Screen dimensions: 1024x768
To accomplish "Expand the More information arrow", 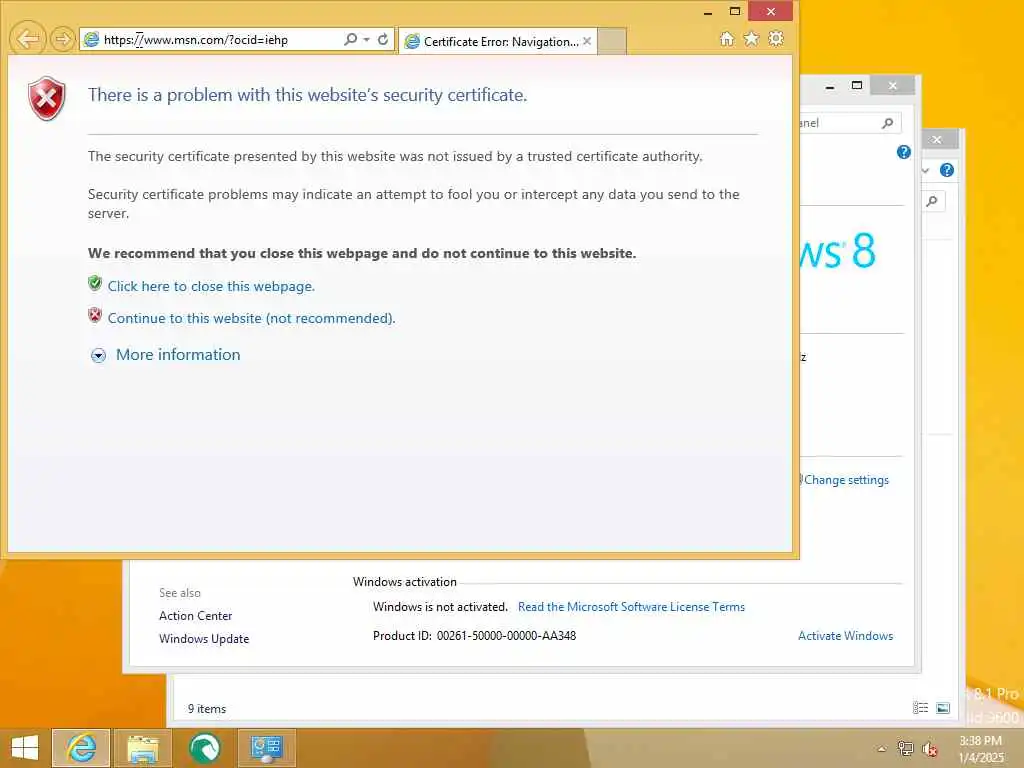I will [x=98, y=355].
